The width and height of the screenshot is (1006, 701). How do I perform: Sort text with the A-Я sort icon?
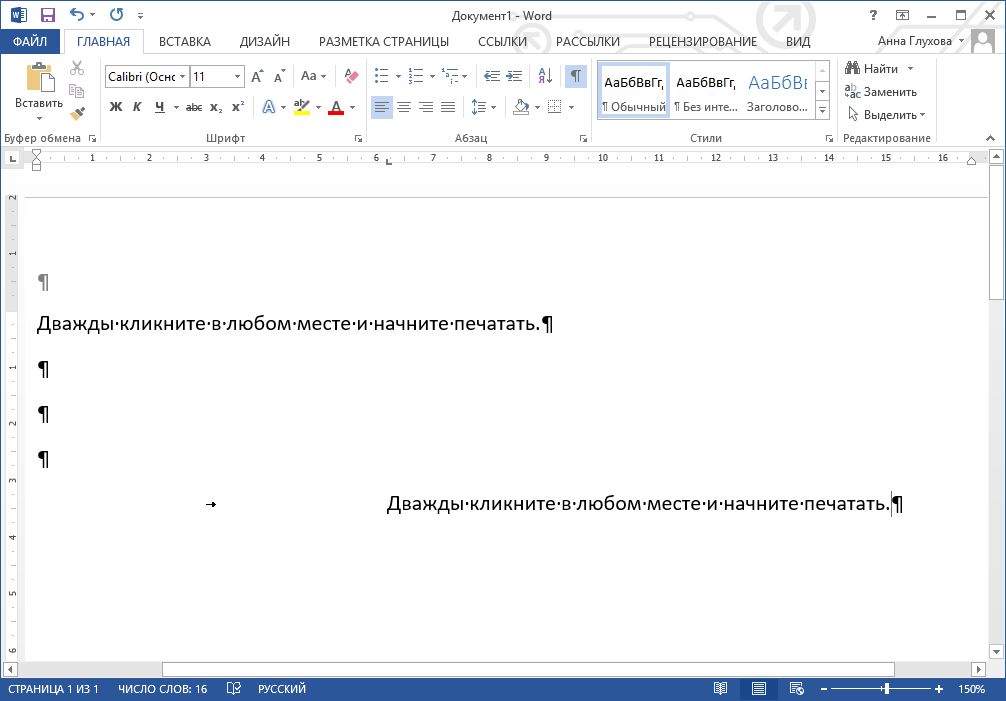tap(545, 76)
